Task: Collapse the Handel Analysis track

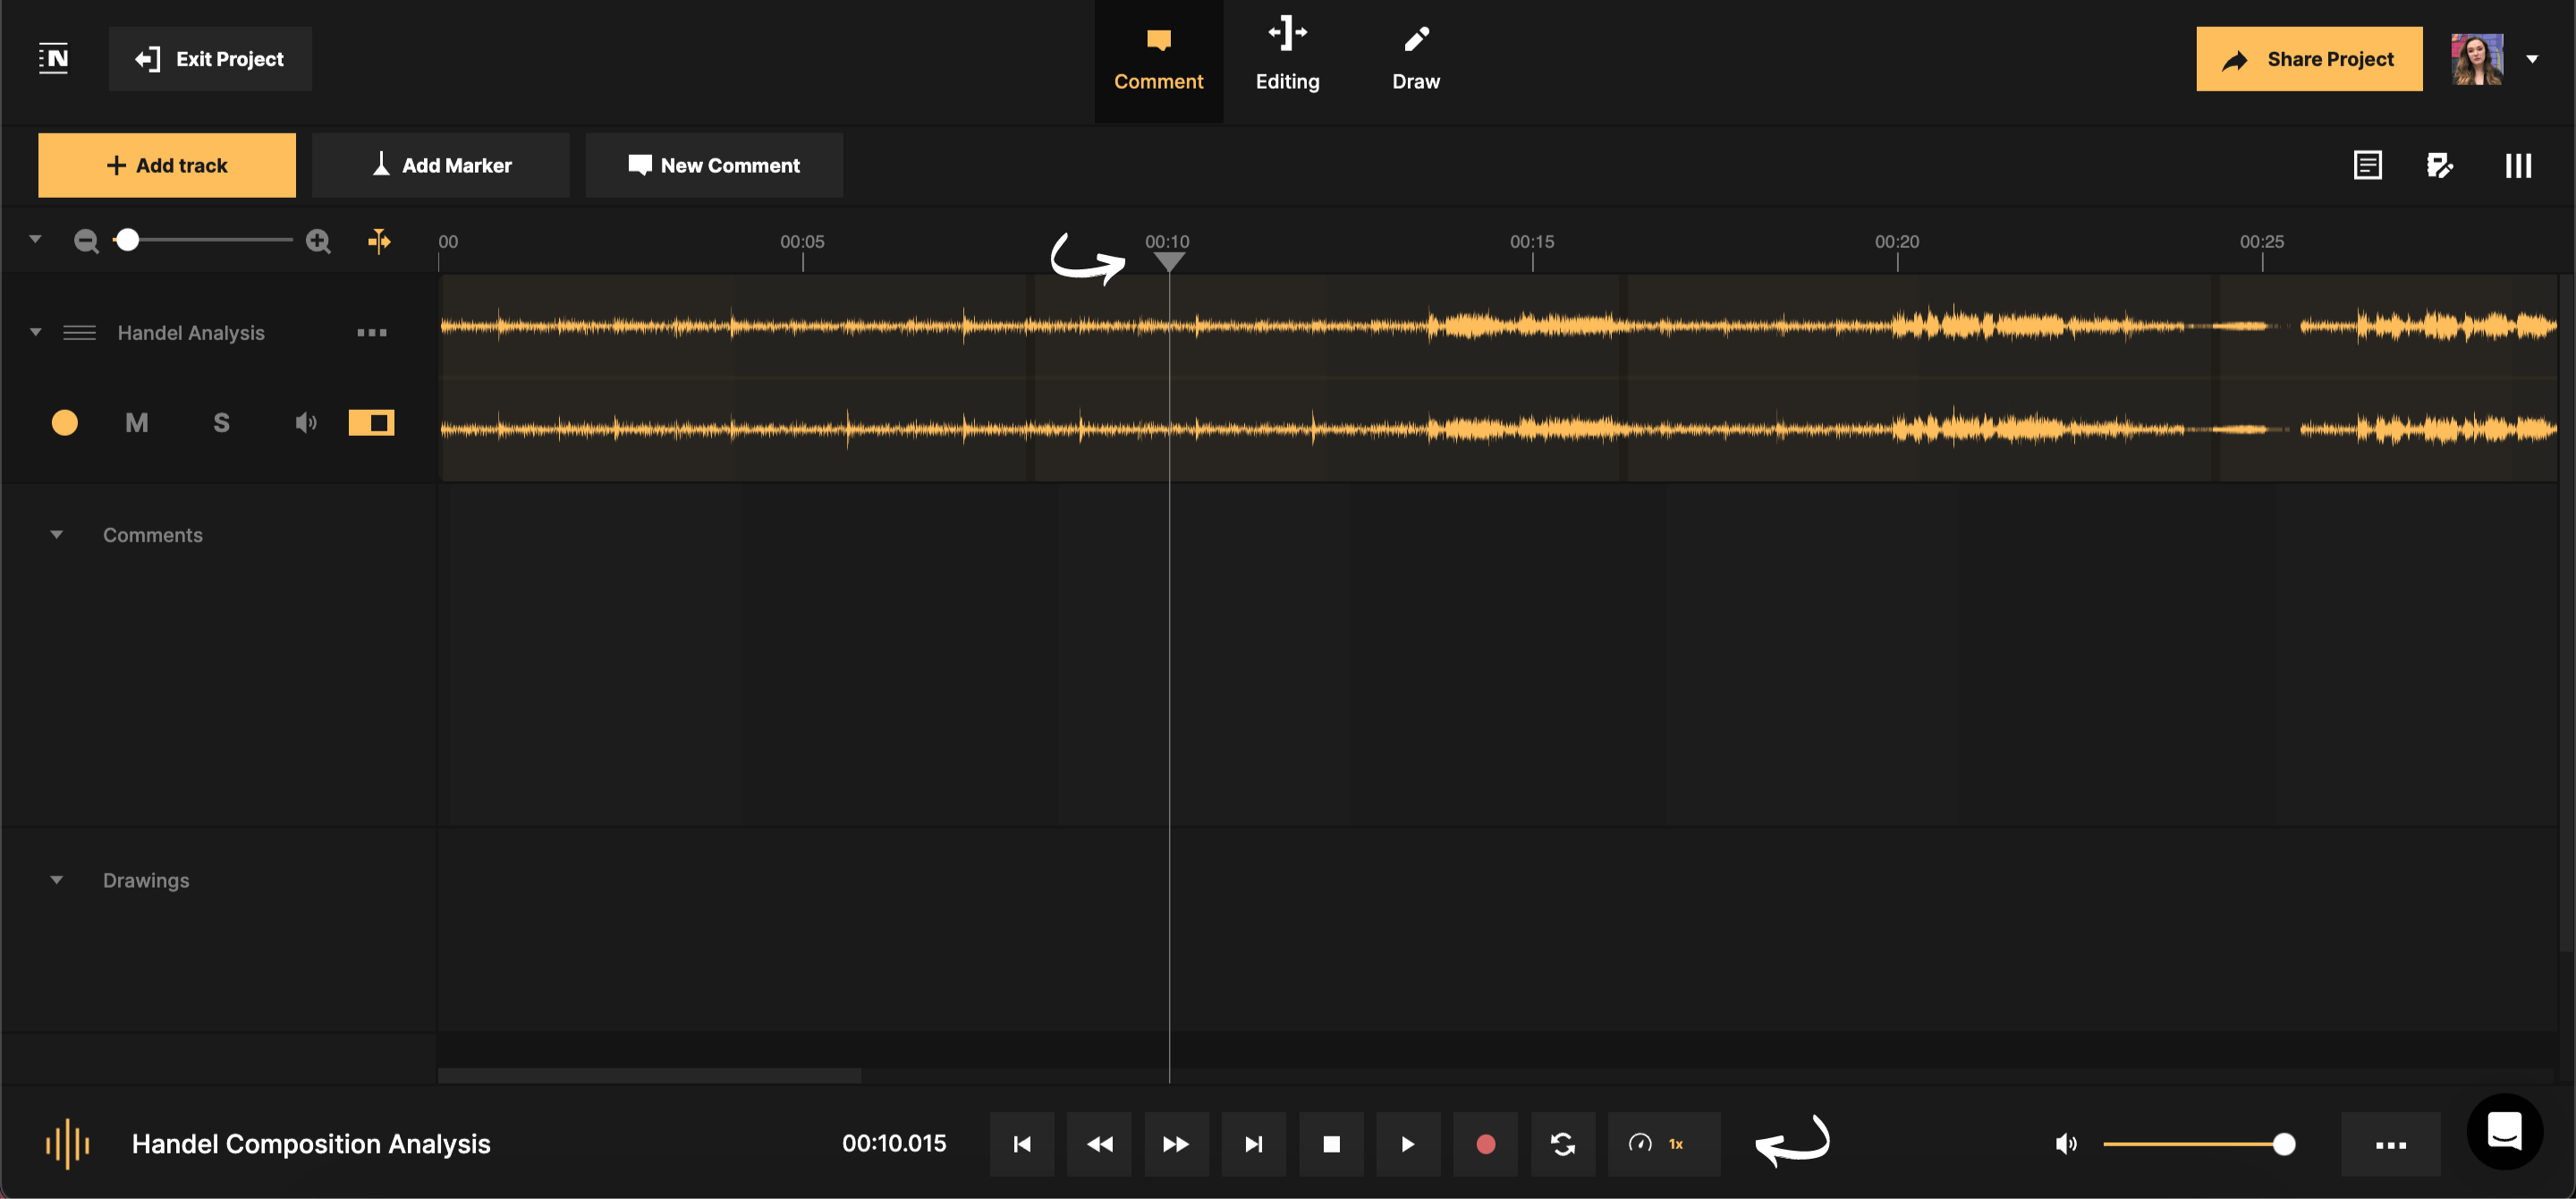Action: click(35, 332)
